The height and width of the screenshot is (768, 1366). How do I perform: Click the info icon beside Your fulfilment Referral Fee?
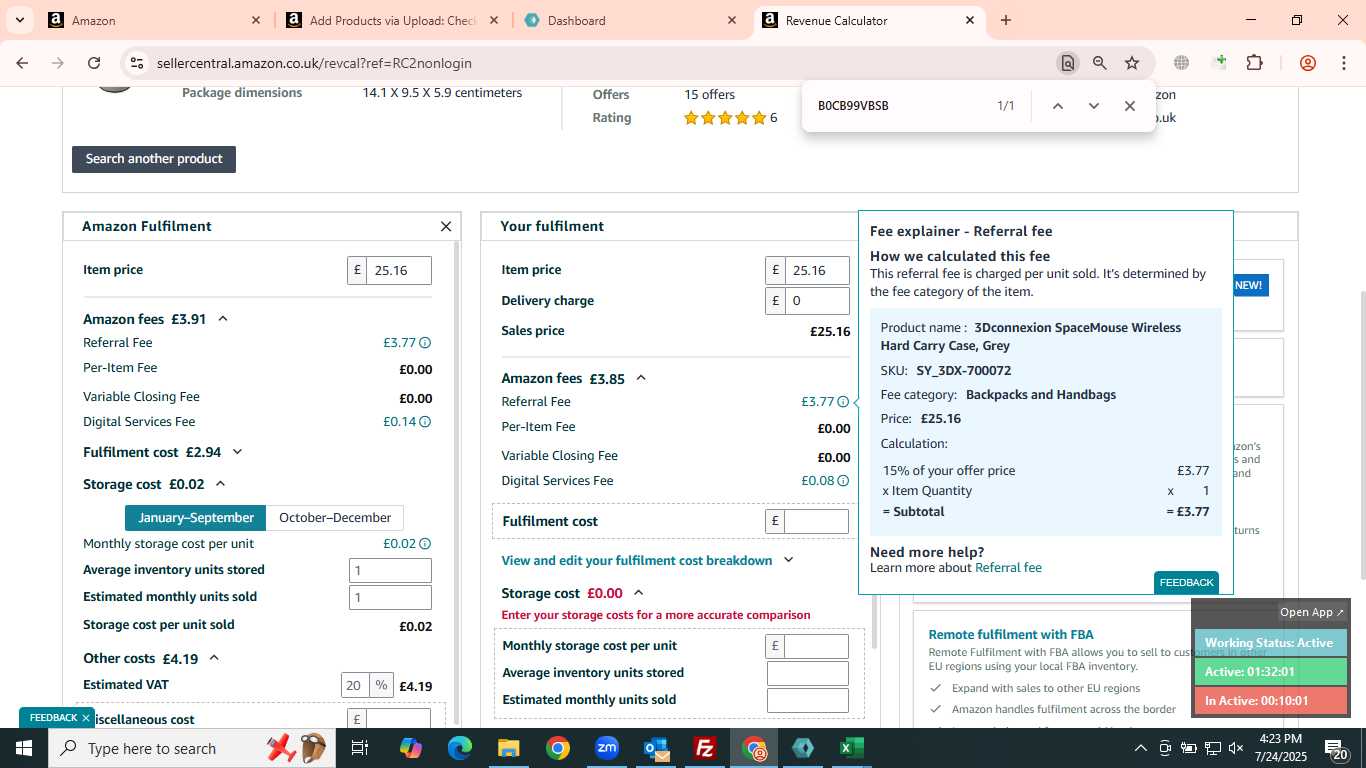843,402
